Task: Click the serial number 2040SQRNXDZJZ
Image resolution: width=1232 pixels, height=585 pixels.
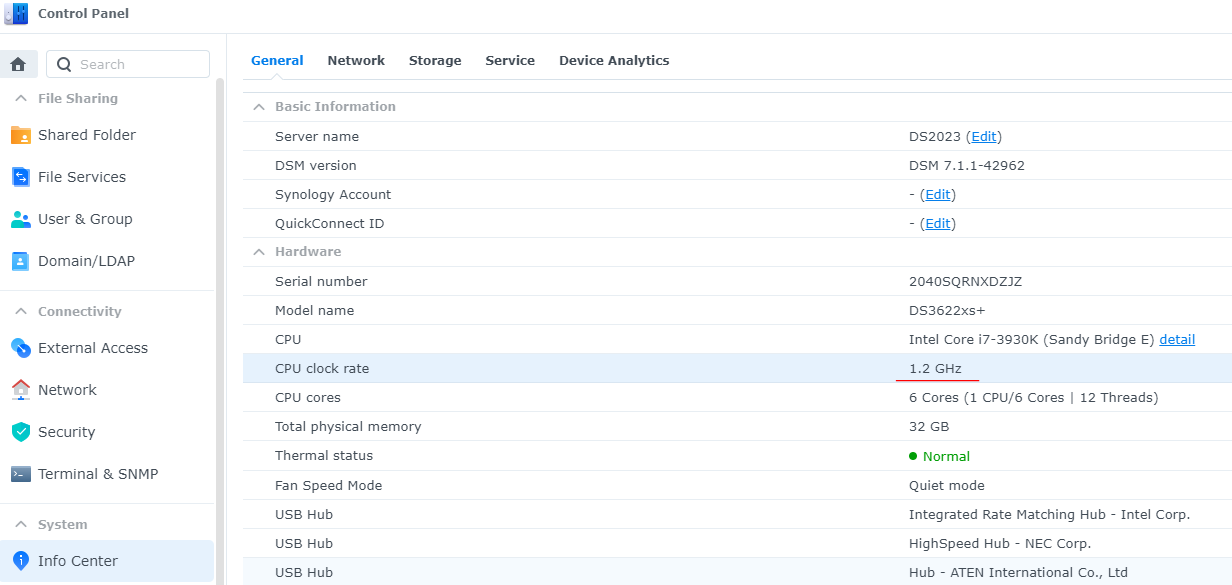Action: pyautogui.click(x=965, y=282)
